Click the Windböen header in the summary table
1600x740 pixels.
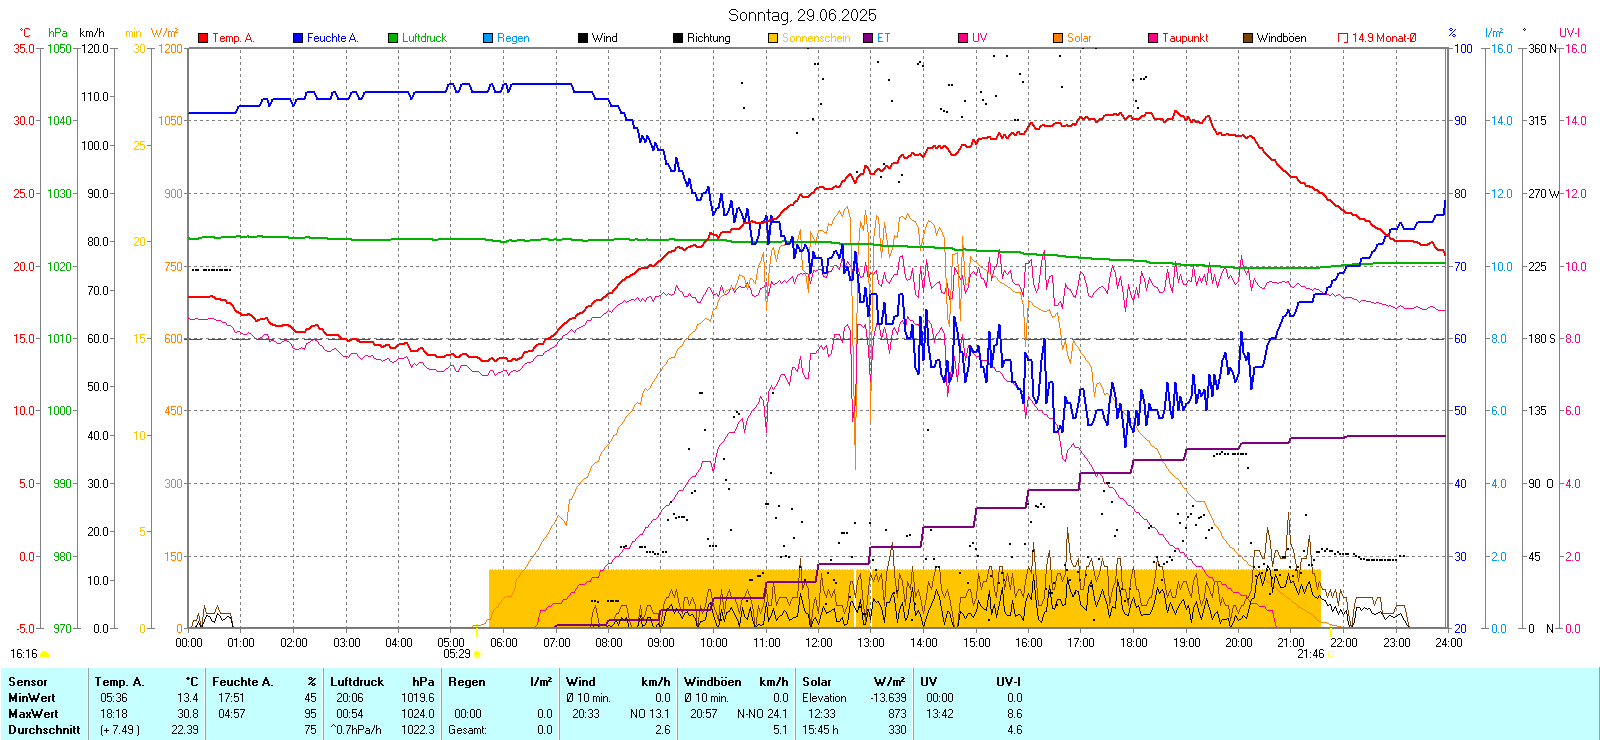(713, 682)
